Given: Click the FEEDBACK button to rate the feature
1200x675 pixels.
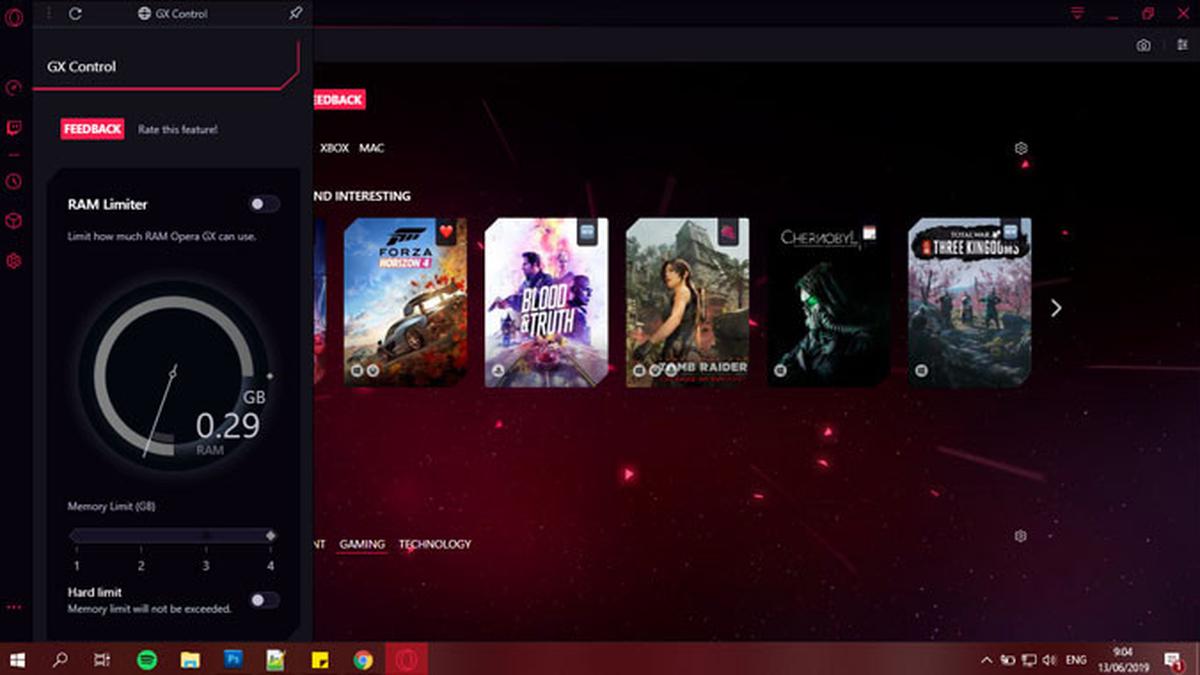Looking at the screenshot, I should pyautogui.click(x=91, y=128).
